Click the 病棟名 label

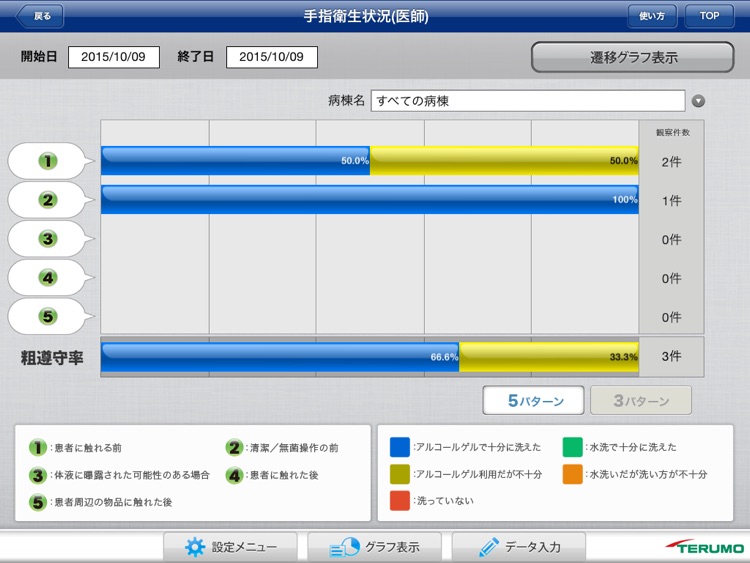(346, 100)
